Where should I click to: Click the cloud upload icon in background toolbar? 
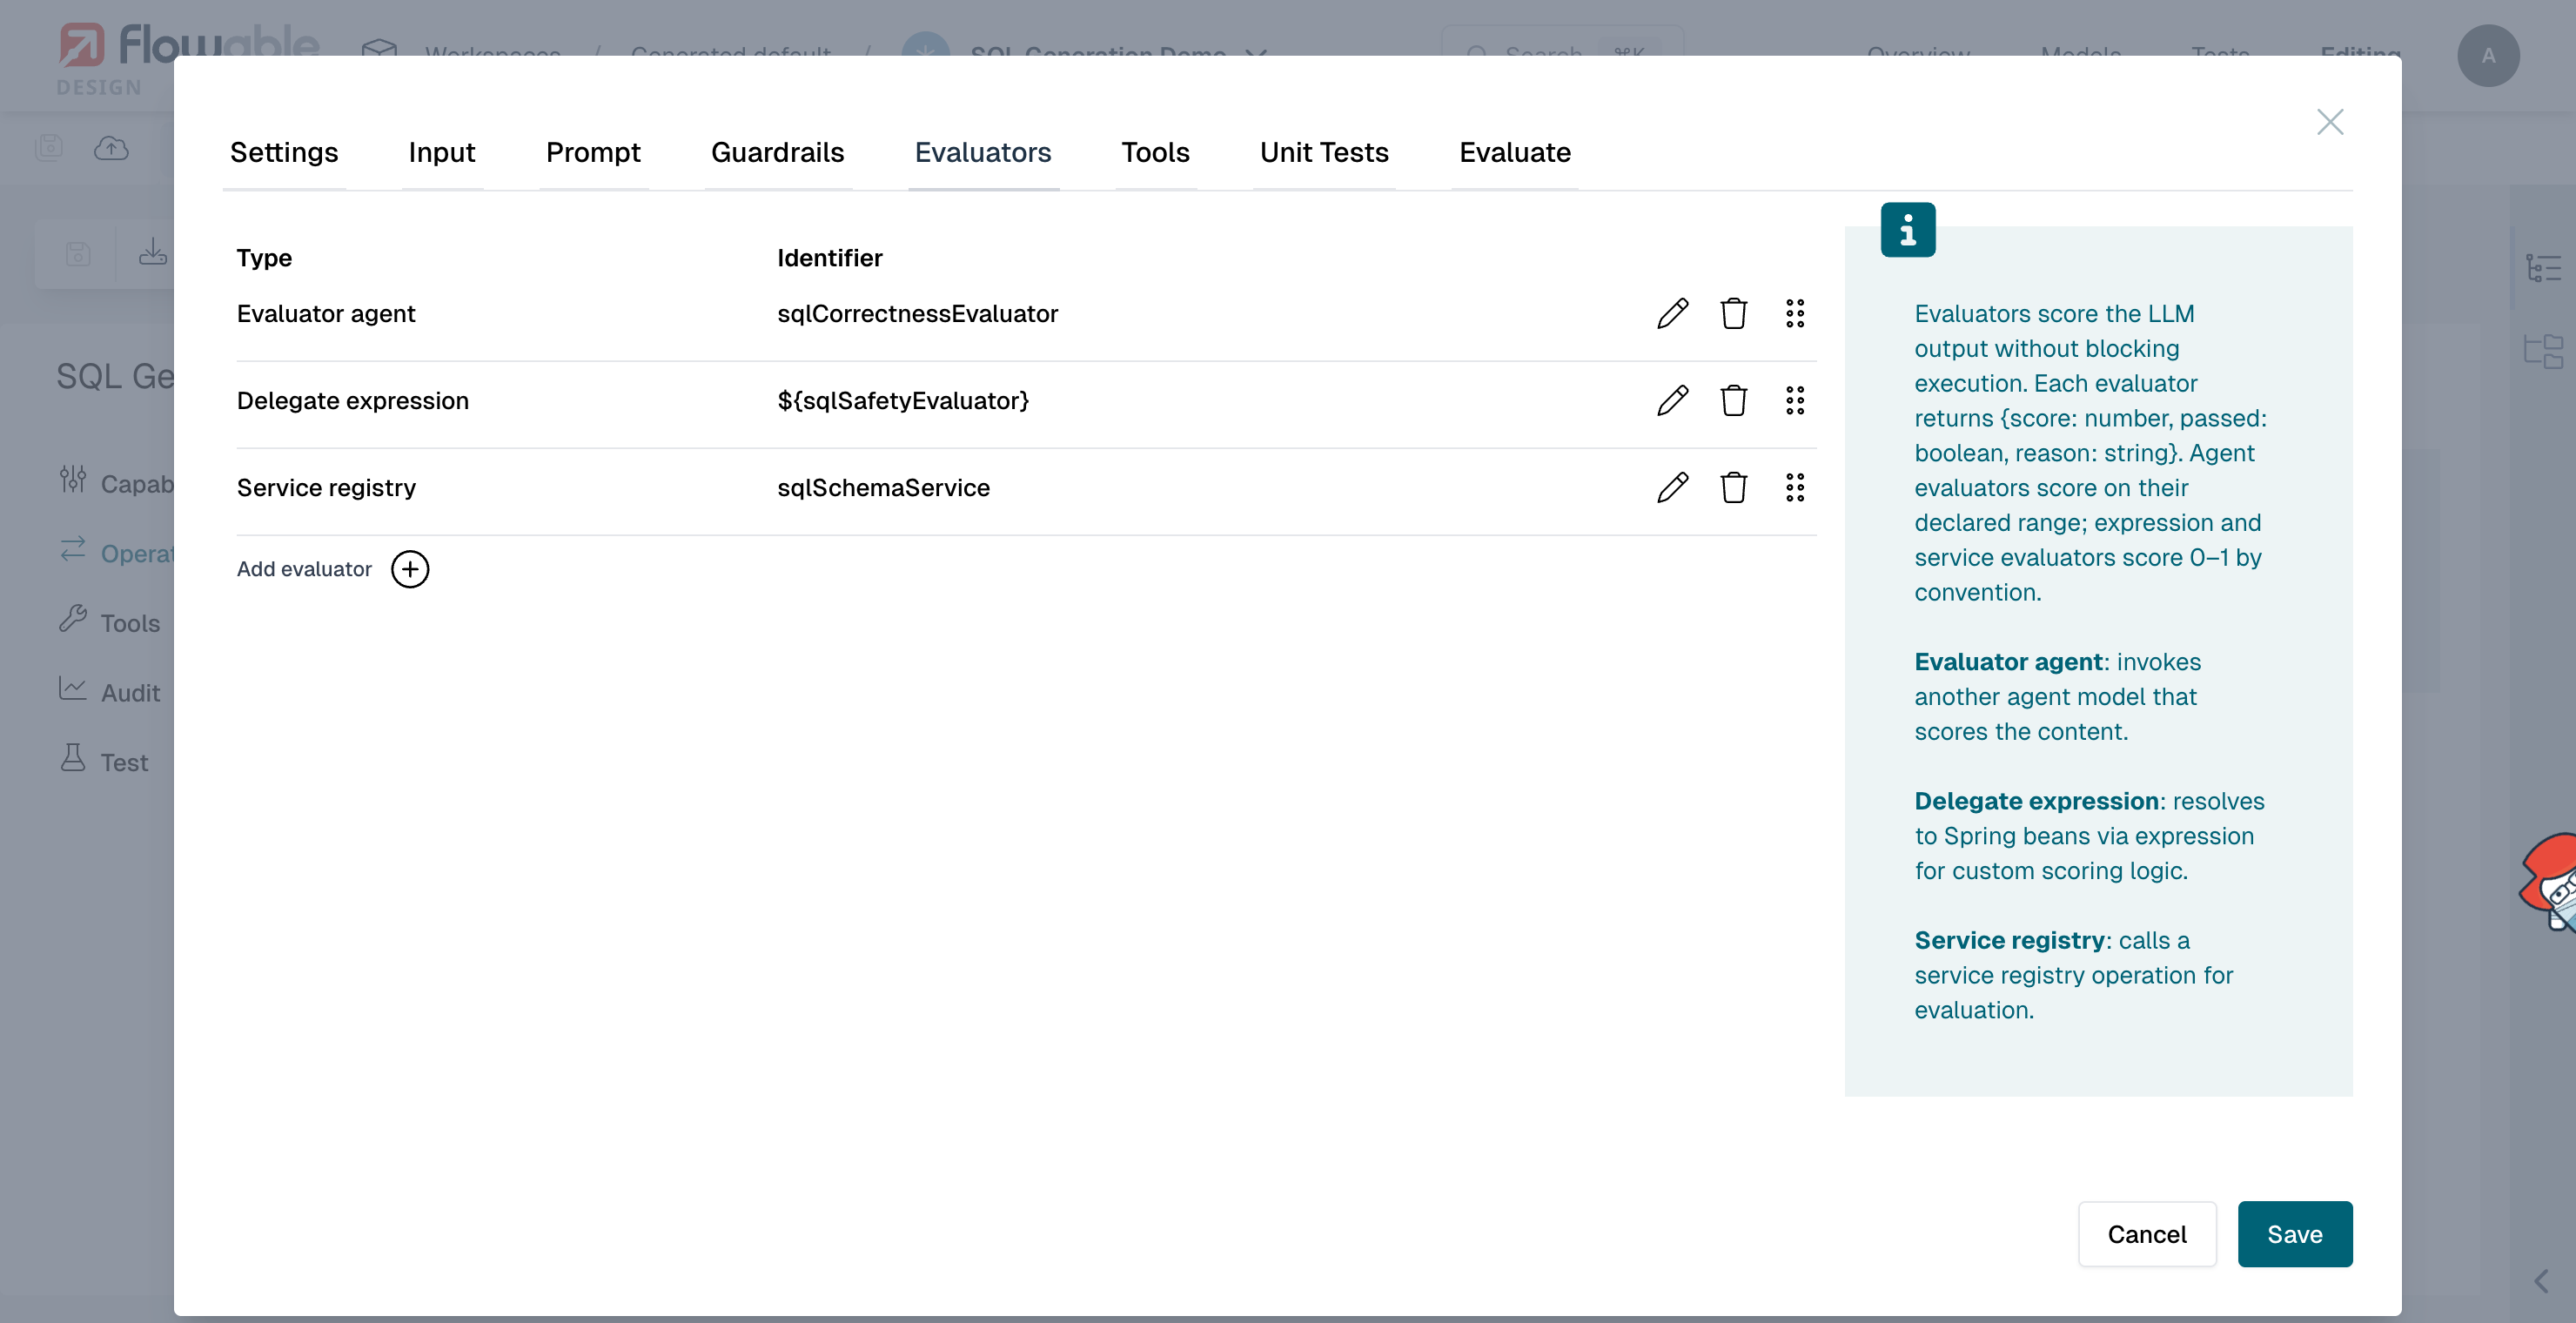click(111, 148)
